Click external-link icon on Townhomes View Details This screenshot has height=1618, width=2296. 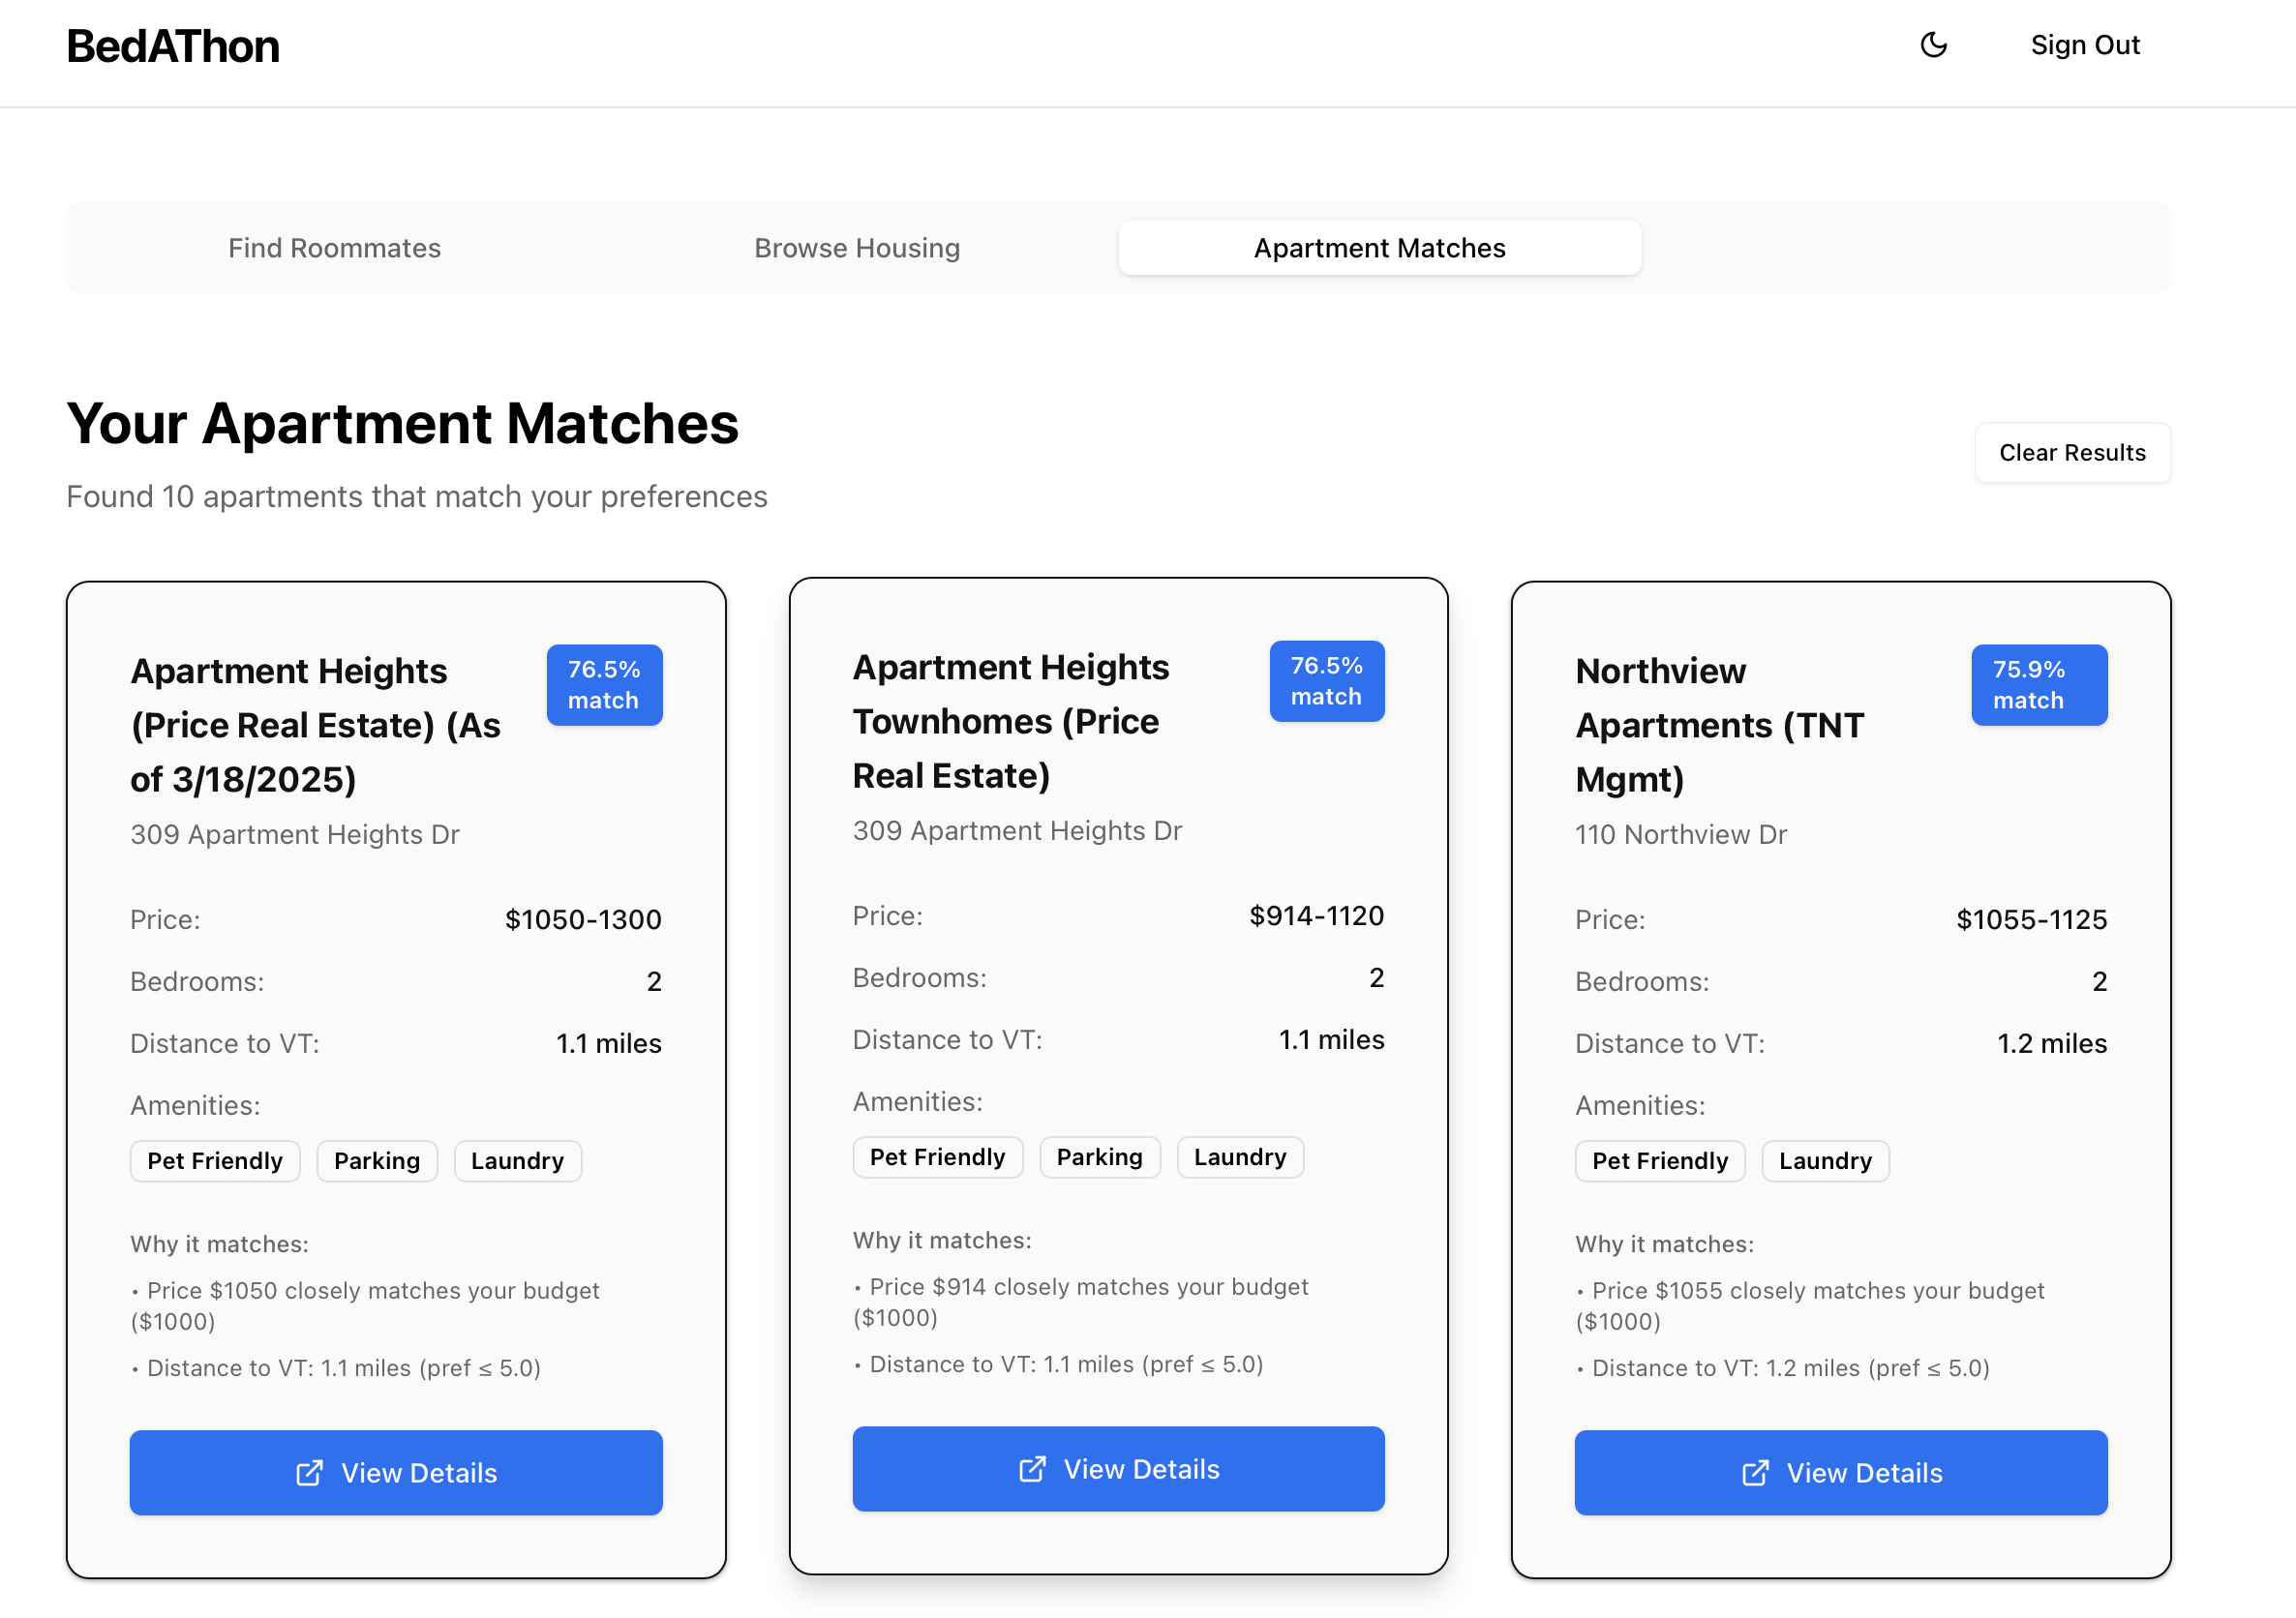(x=1032, y=1469)
